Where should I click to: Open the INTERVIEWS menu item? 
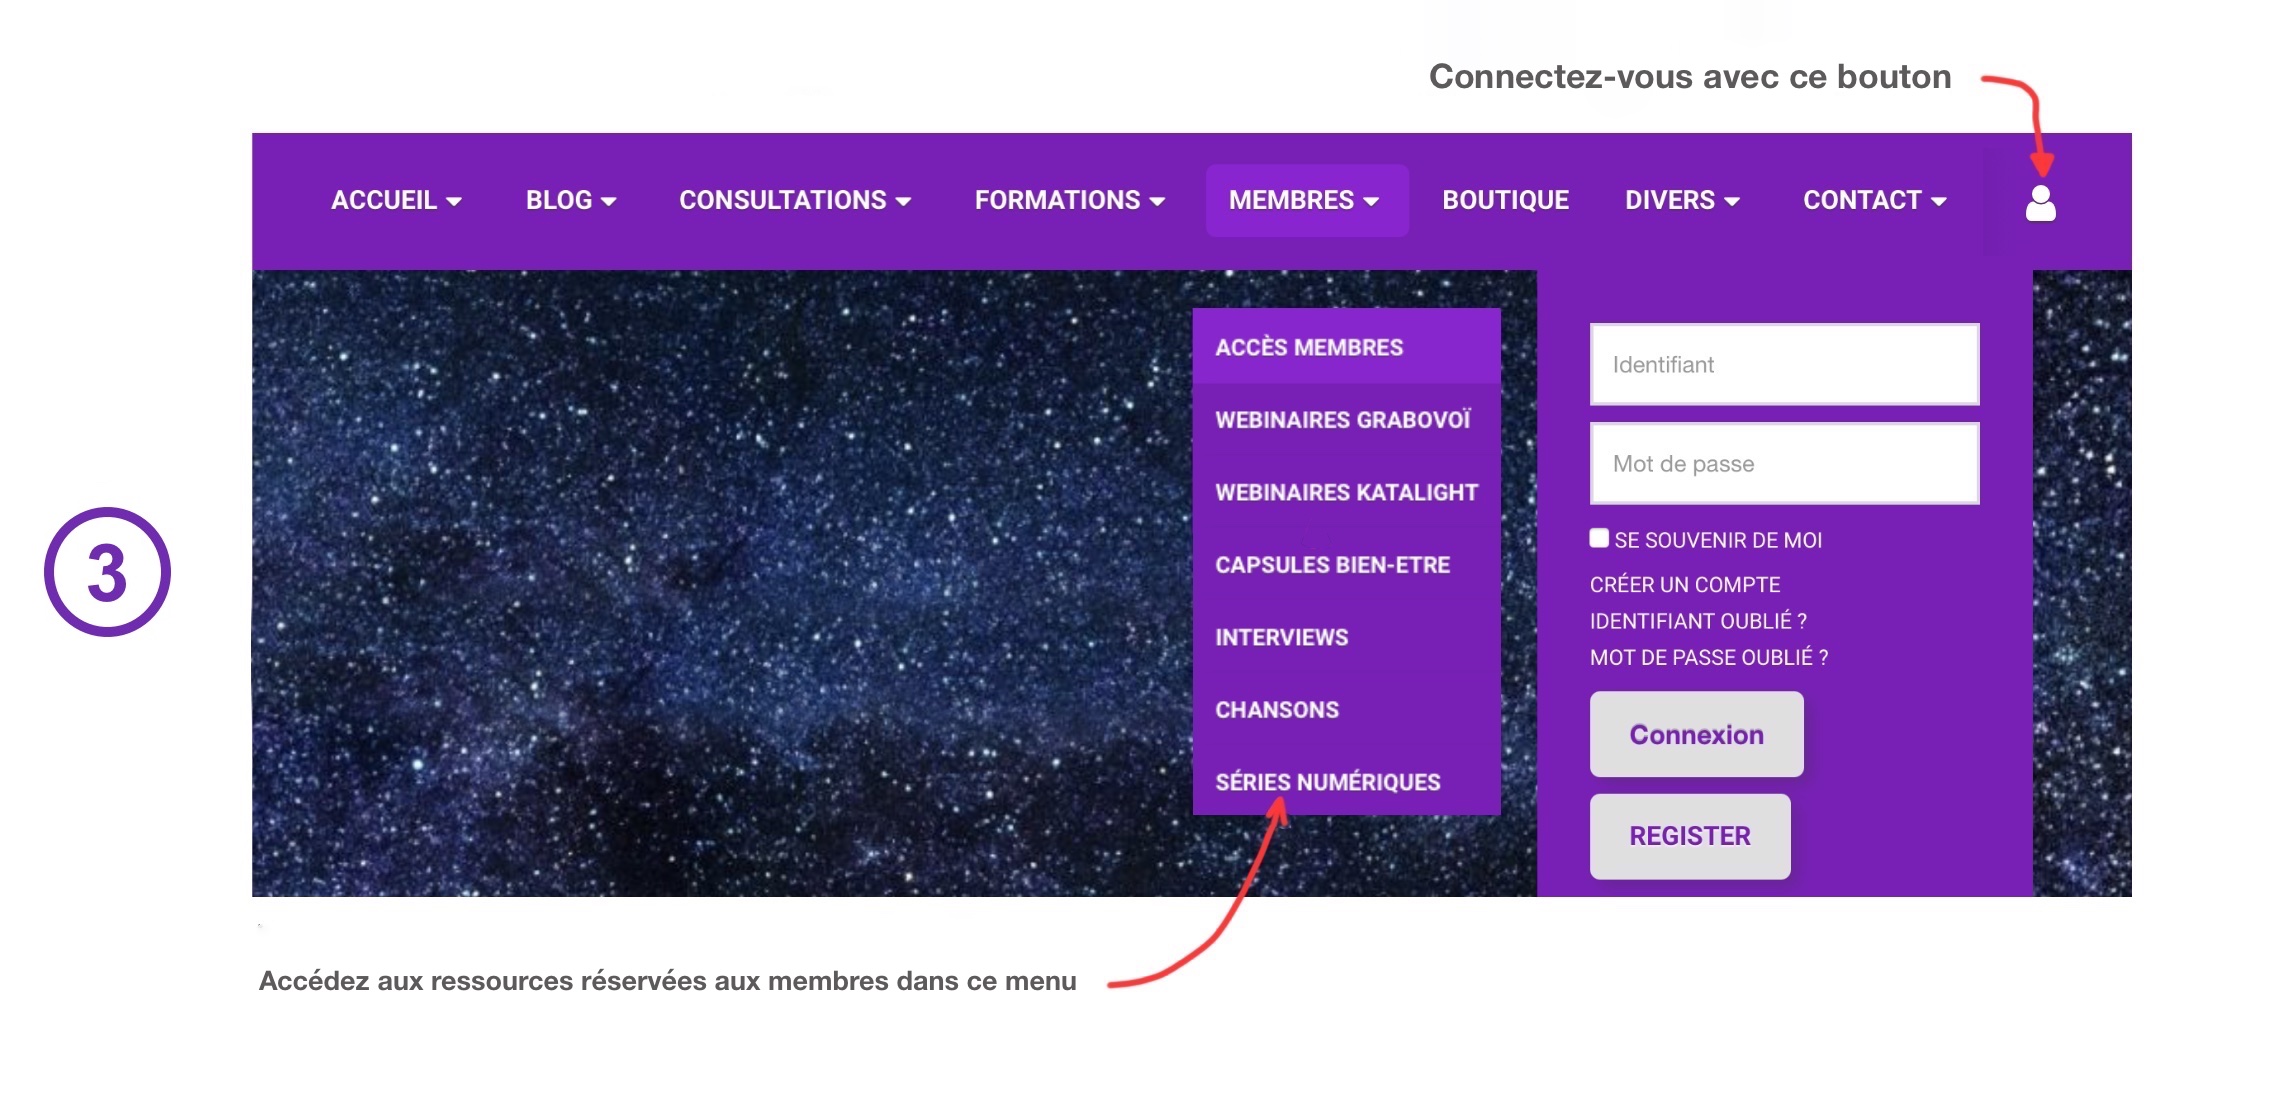(x=1346, y=637)
